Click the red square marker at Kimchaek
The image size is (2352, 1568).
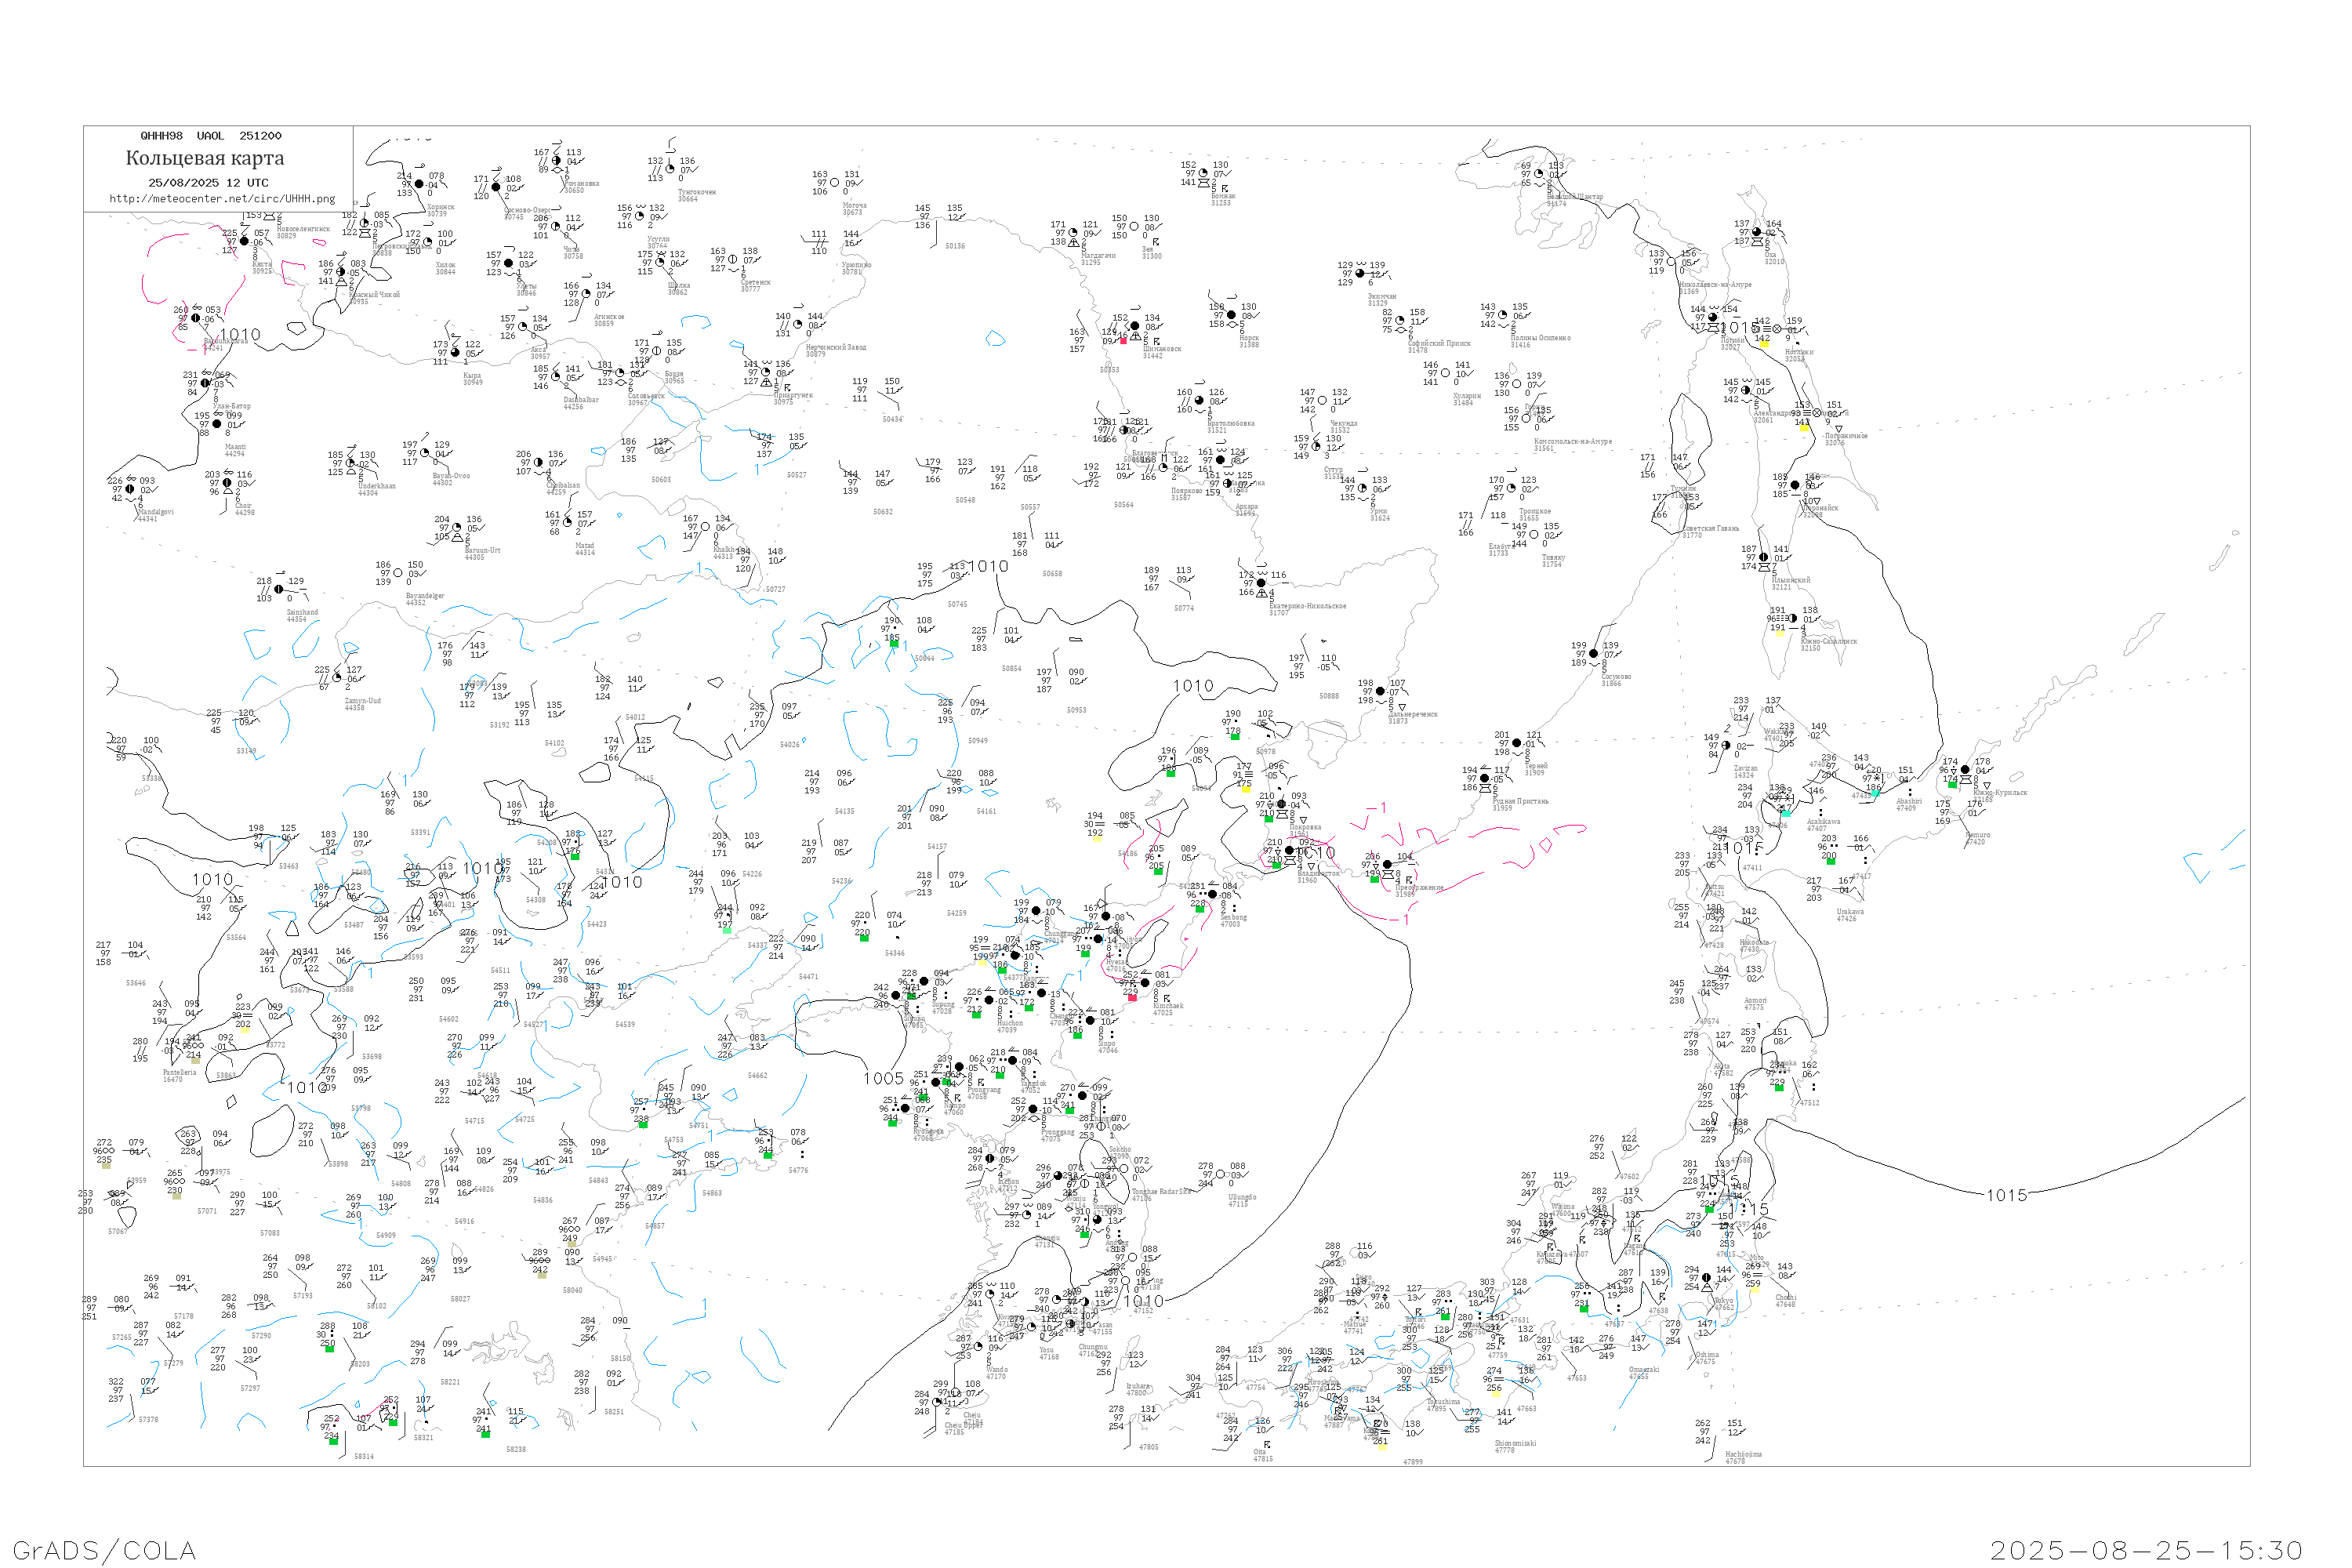[1132, 998]
